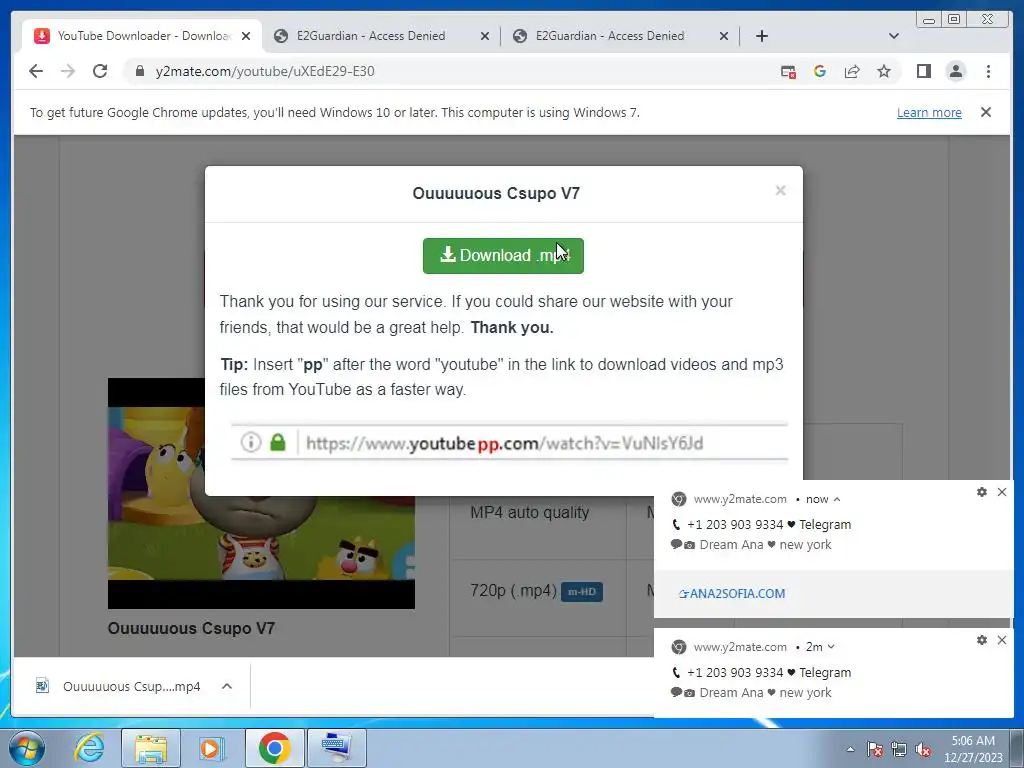Close the 2m-old y2mate notification
The image size is (1024, 768).
point(1002,640)
